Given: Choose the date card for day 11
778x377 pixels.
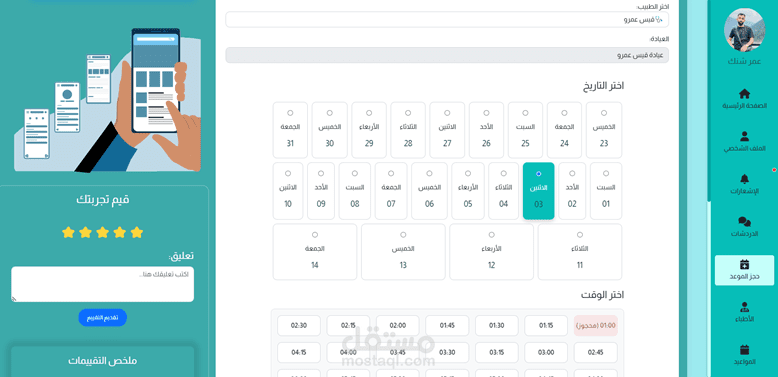Looking at the screenshot, I should point(580,252).
